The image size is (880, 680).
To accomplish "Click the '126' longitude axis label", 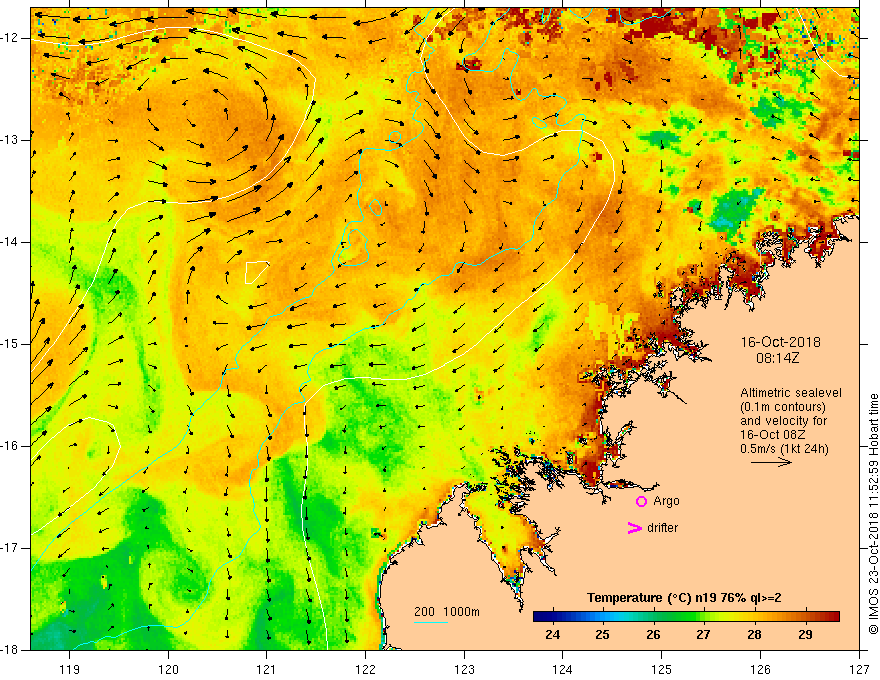I will tap(760, 669).
